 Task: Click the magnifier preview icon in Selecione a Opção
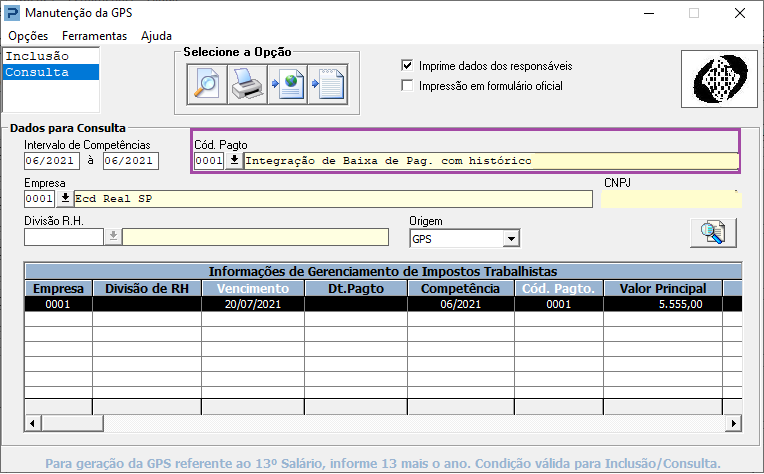pos(207,84)
